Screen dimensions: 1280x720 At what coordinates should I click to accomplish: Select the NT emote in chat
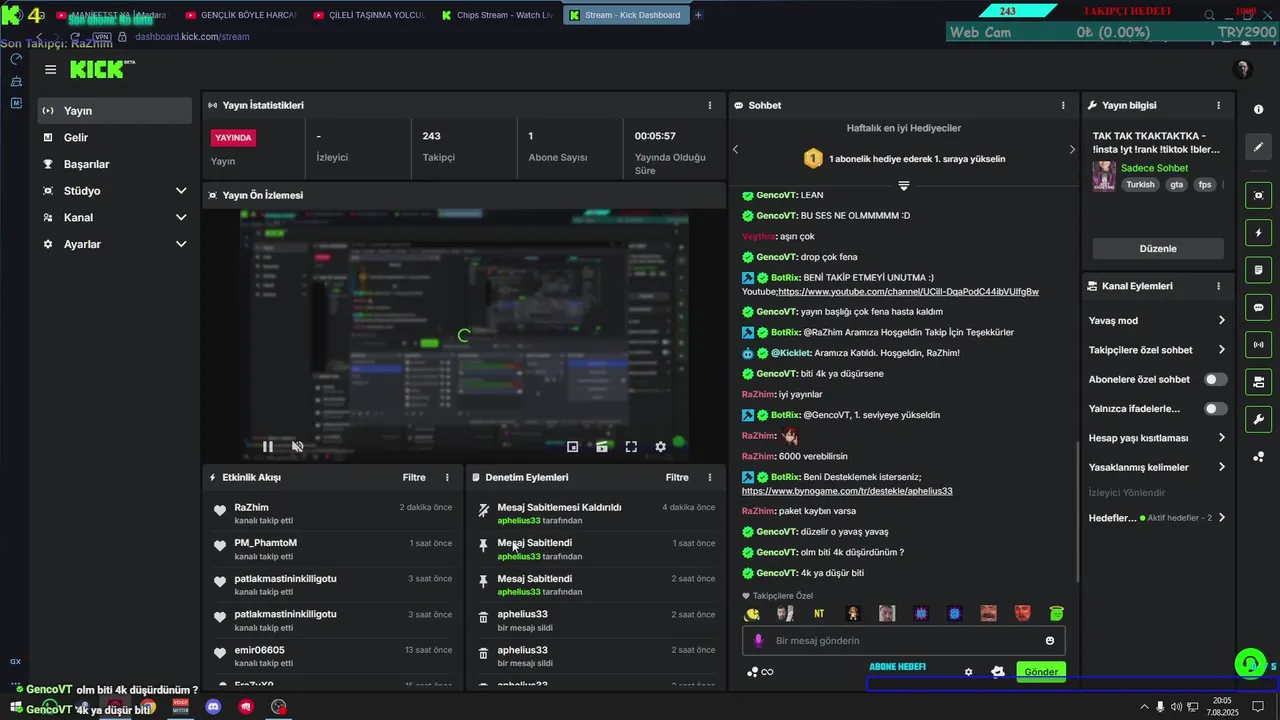coord(819,614)
